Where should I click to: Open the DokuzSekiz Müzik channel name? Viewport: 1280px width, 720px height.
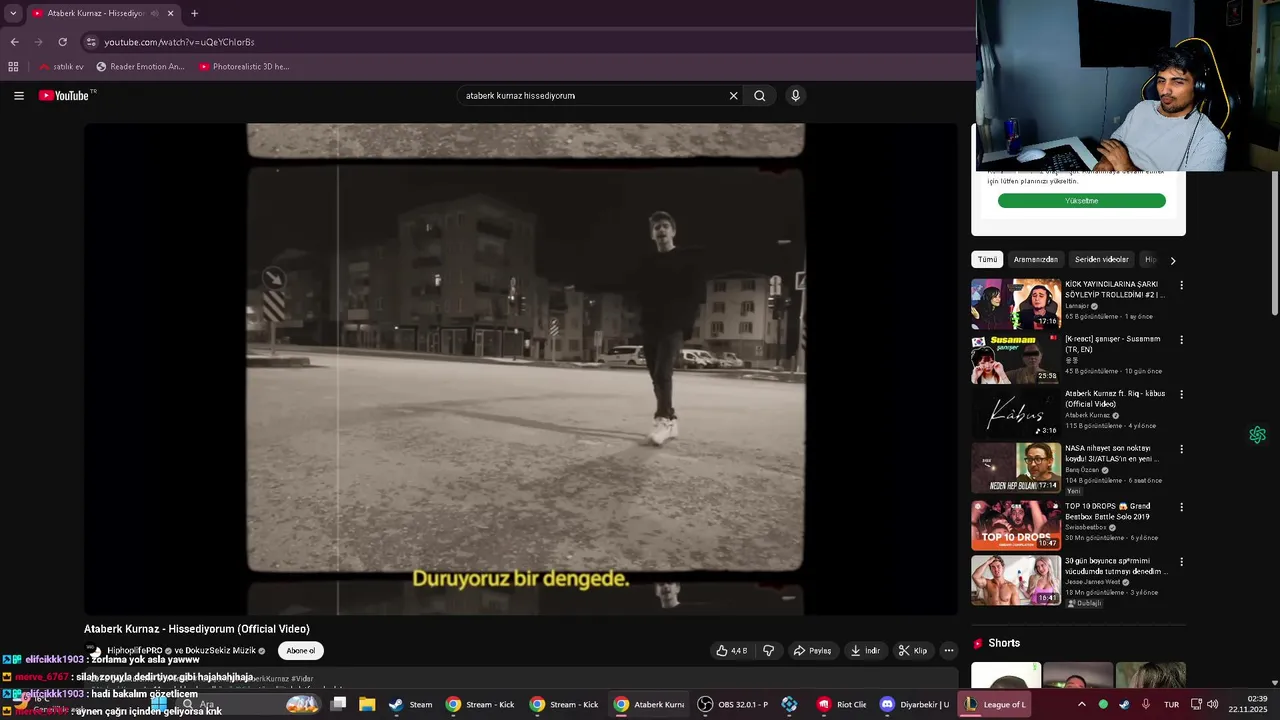[x=221, y=651]
